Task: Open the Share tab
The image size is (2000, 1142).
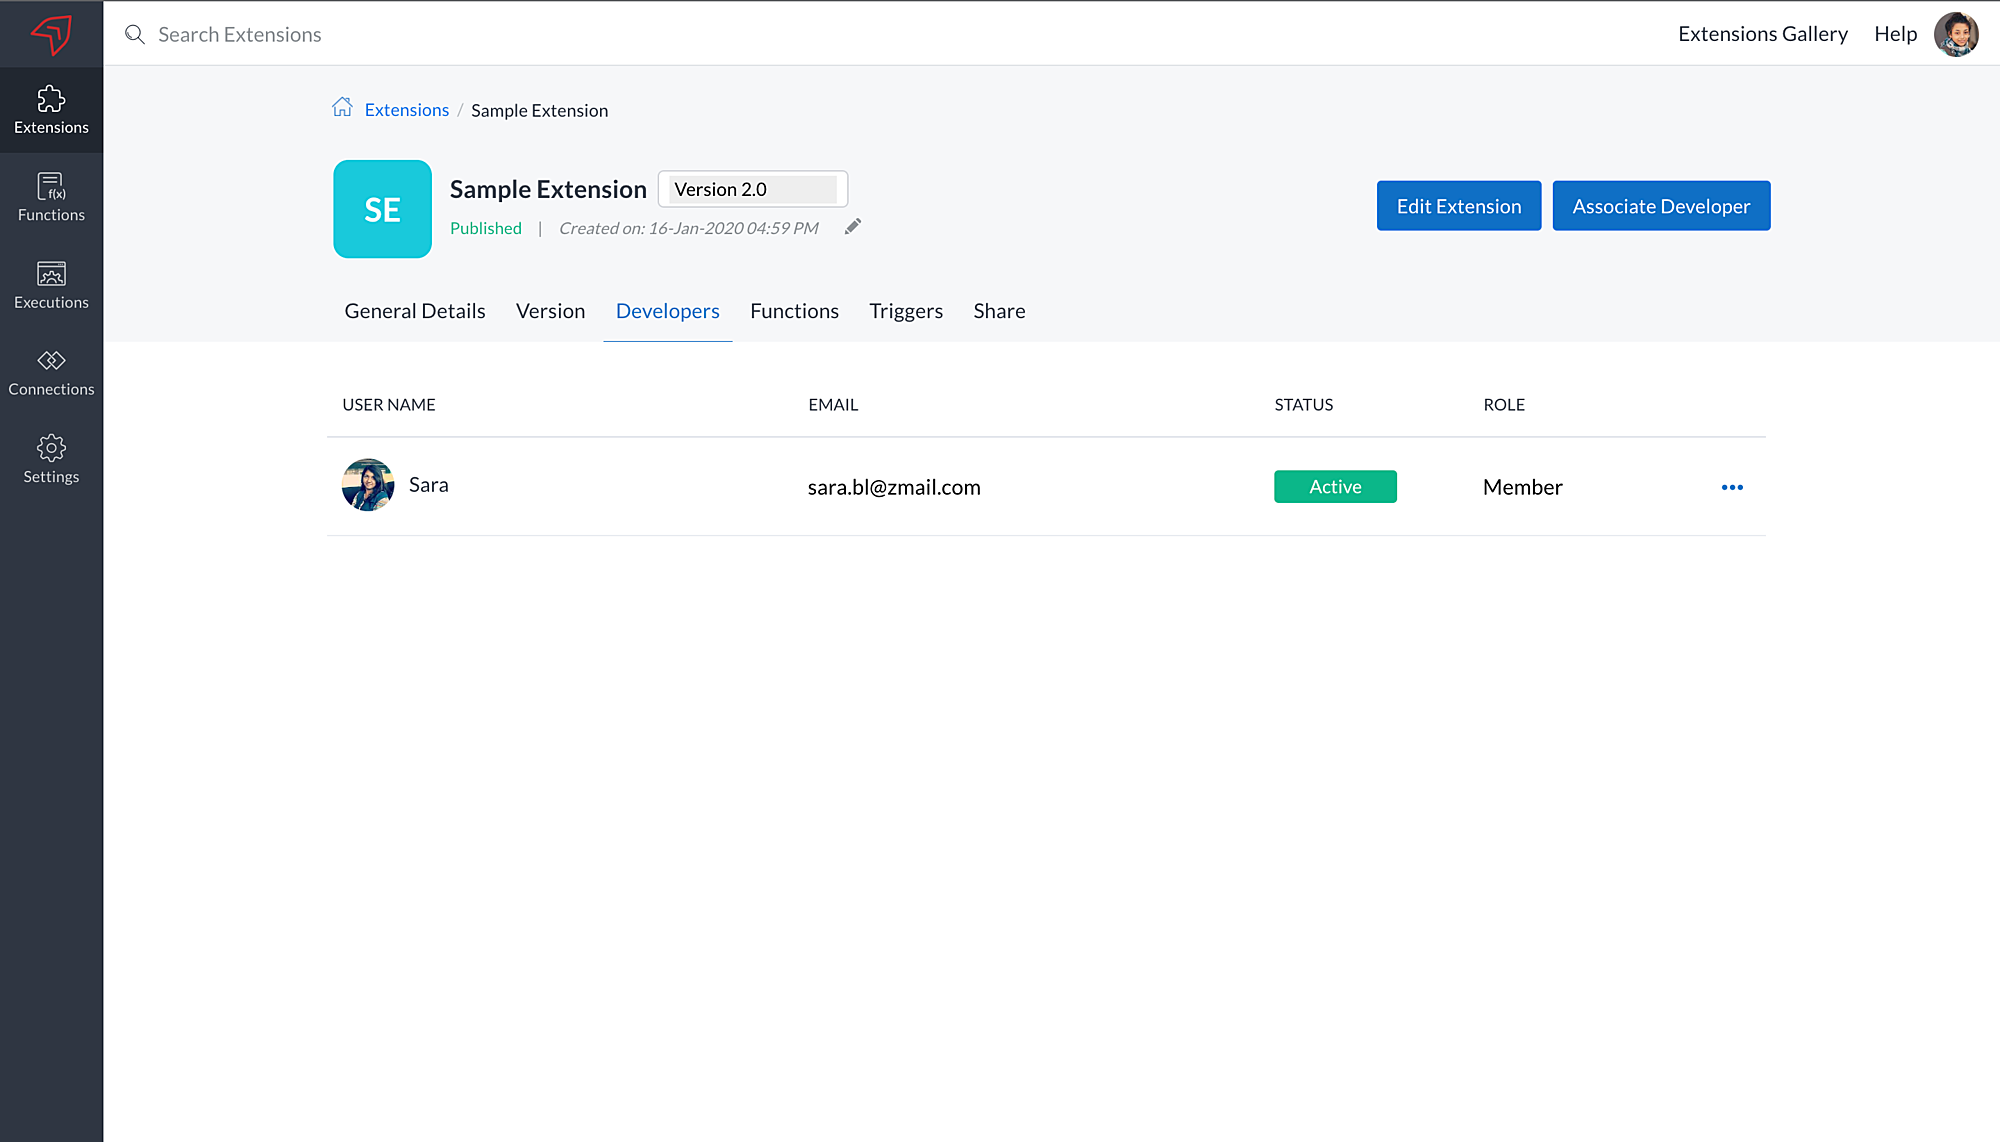Action: 999,311
